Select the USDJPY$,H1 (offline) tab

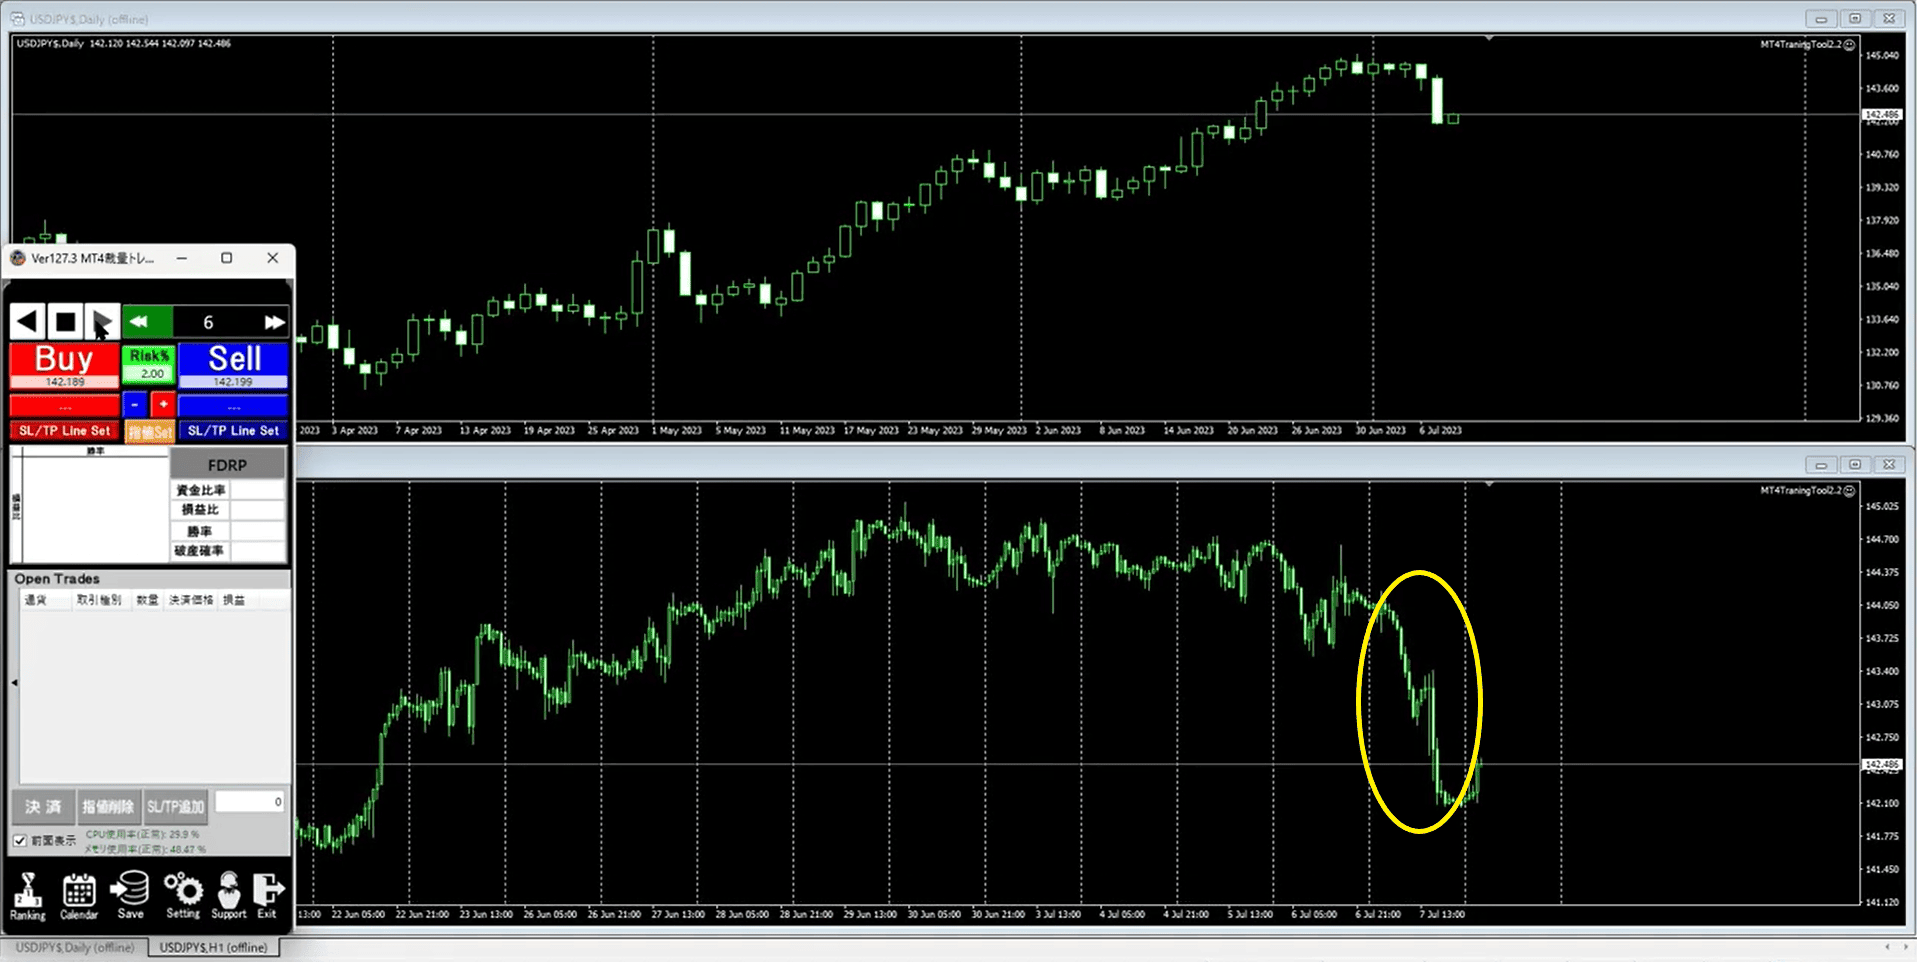213,947
